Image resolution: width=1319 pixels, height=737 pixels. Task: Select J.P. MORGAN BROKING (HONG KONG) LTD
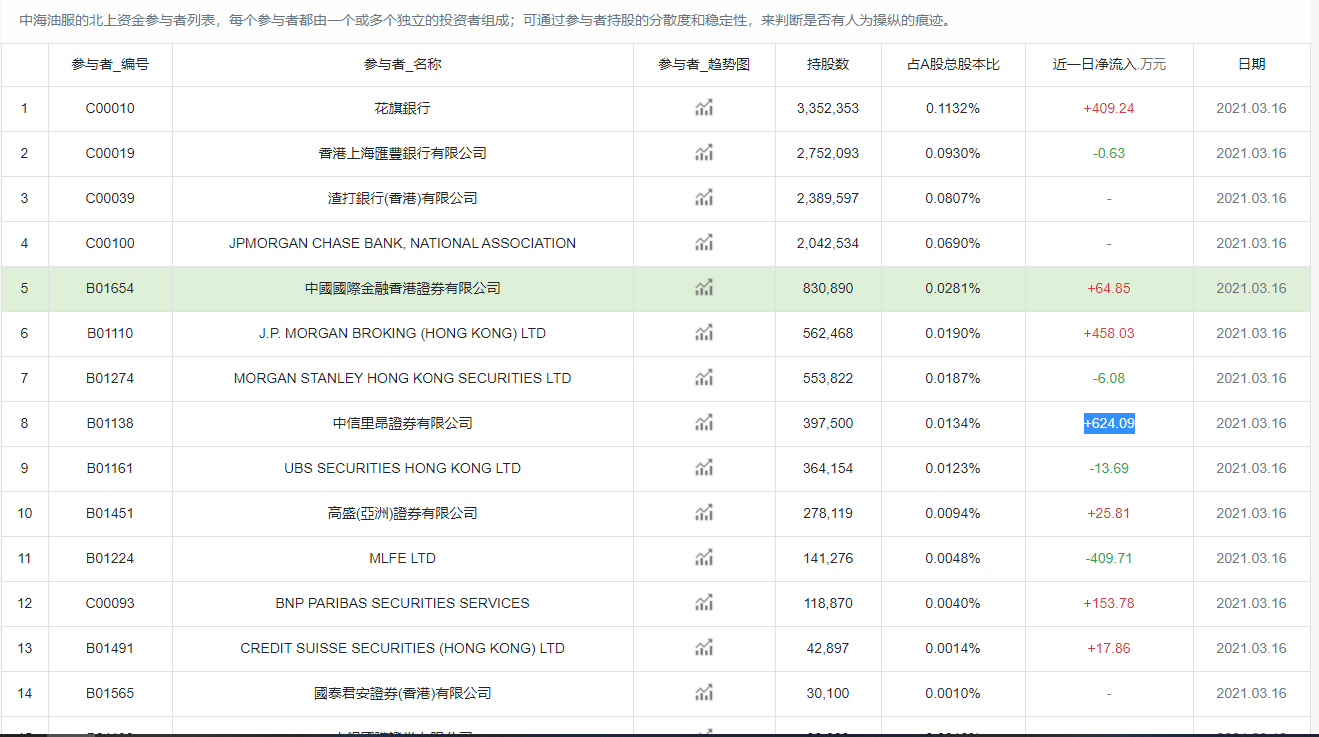(x=402, y=333)
